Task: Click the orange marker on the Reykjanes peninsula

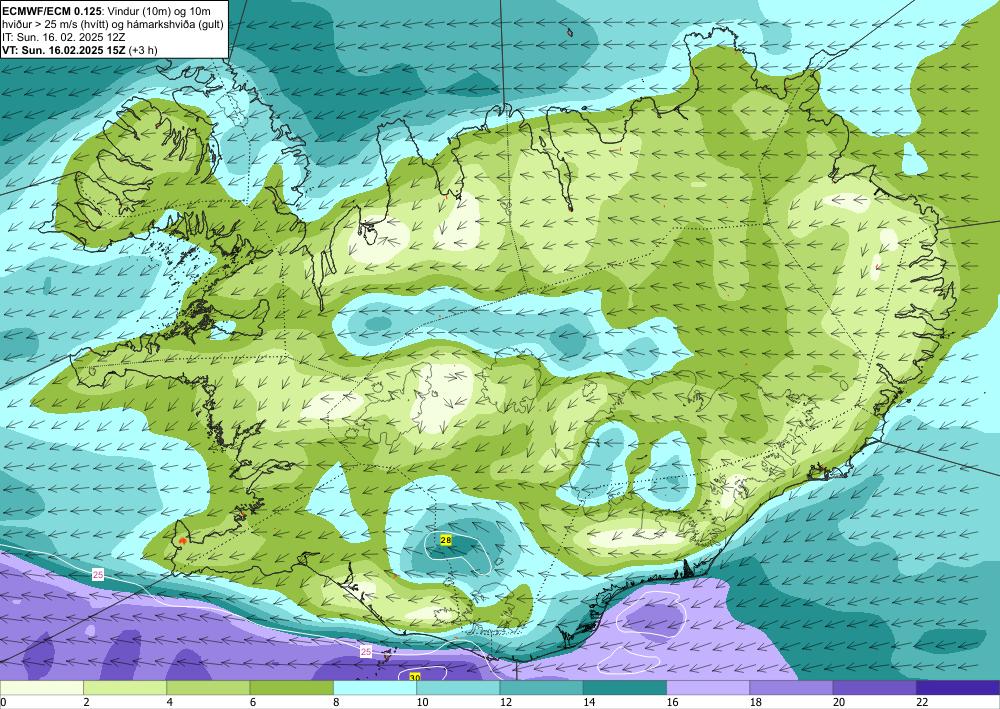Action: coord(182,541)
